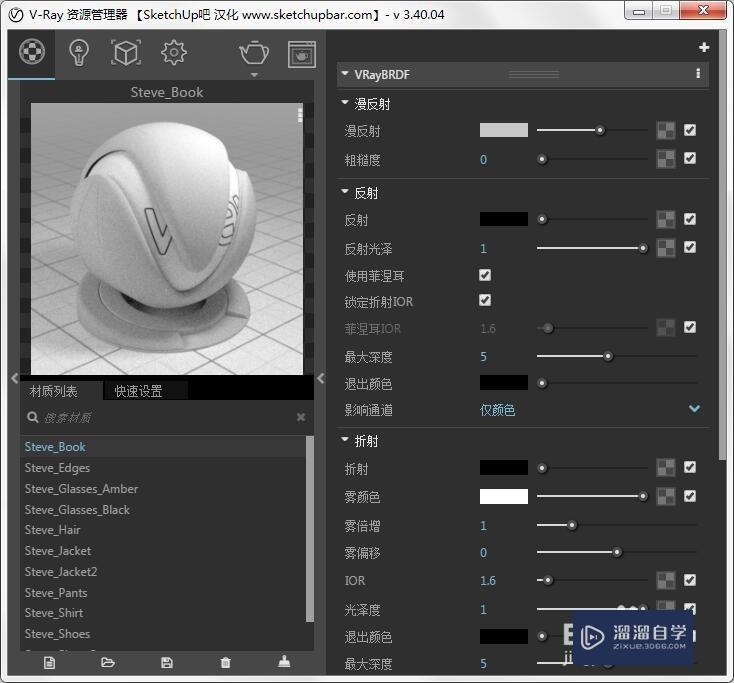Click the roughness value 0

pos(483,160)
